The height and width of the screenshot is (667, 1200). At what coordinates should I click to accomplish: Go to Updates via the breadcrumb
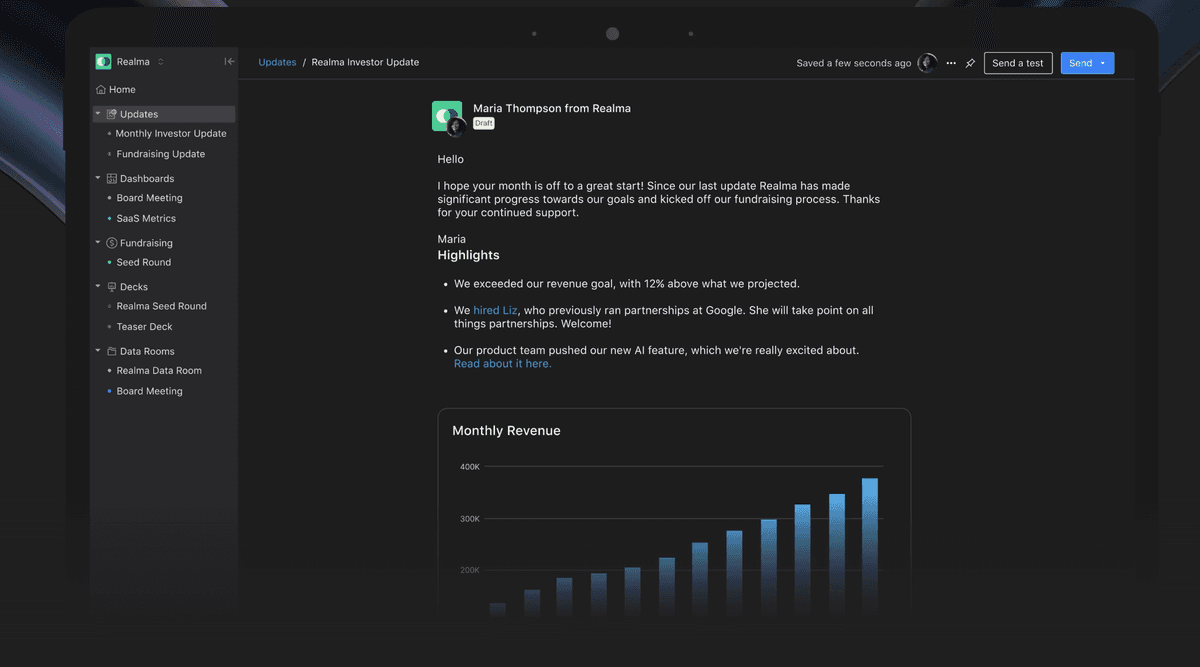click(277, 62)
